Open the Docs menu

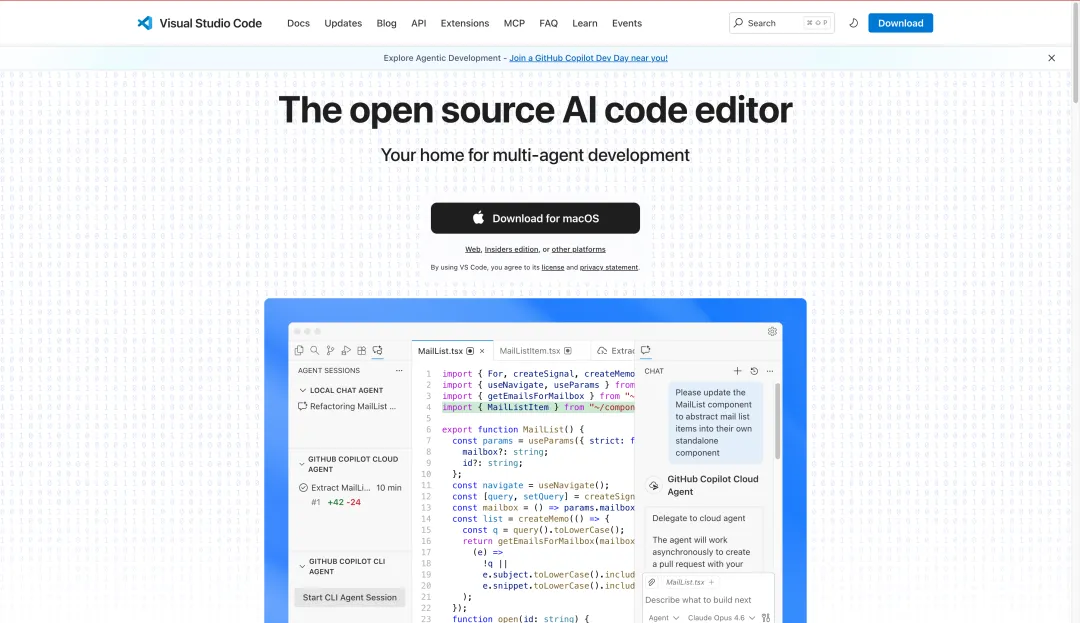(298, 23)
